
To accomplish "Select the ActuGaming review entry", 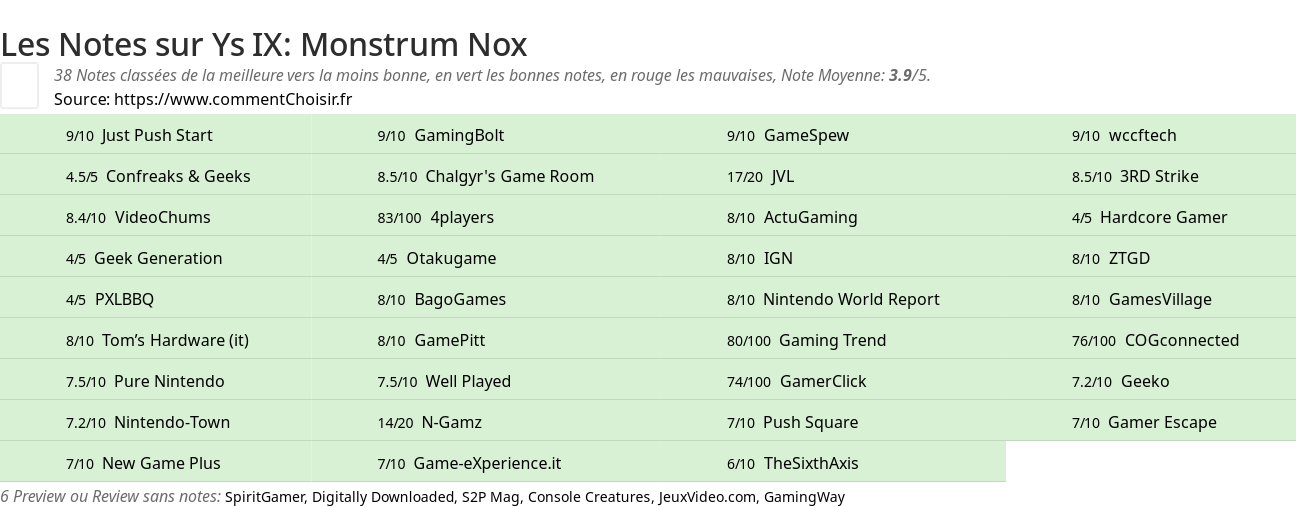I will coord(811,217).
